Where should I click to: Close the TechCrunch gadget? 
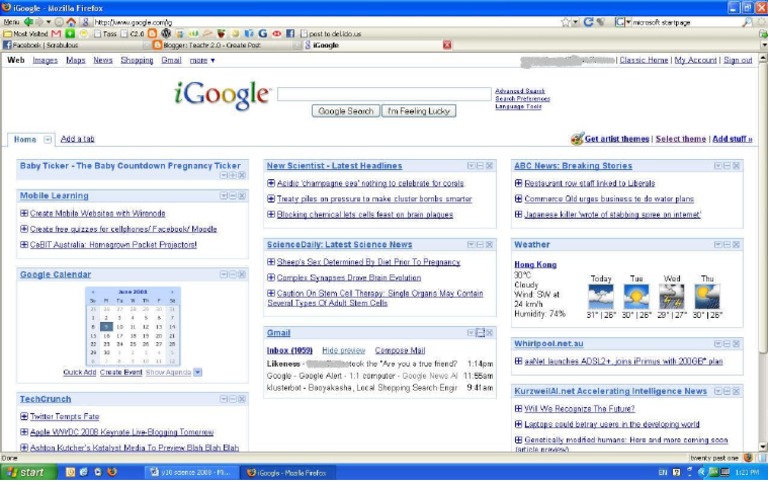(x=242, y=399)
